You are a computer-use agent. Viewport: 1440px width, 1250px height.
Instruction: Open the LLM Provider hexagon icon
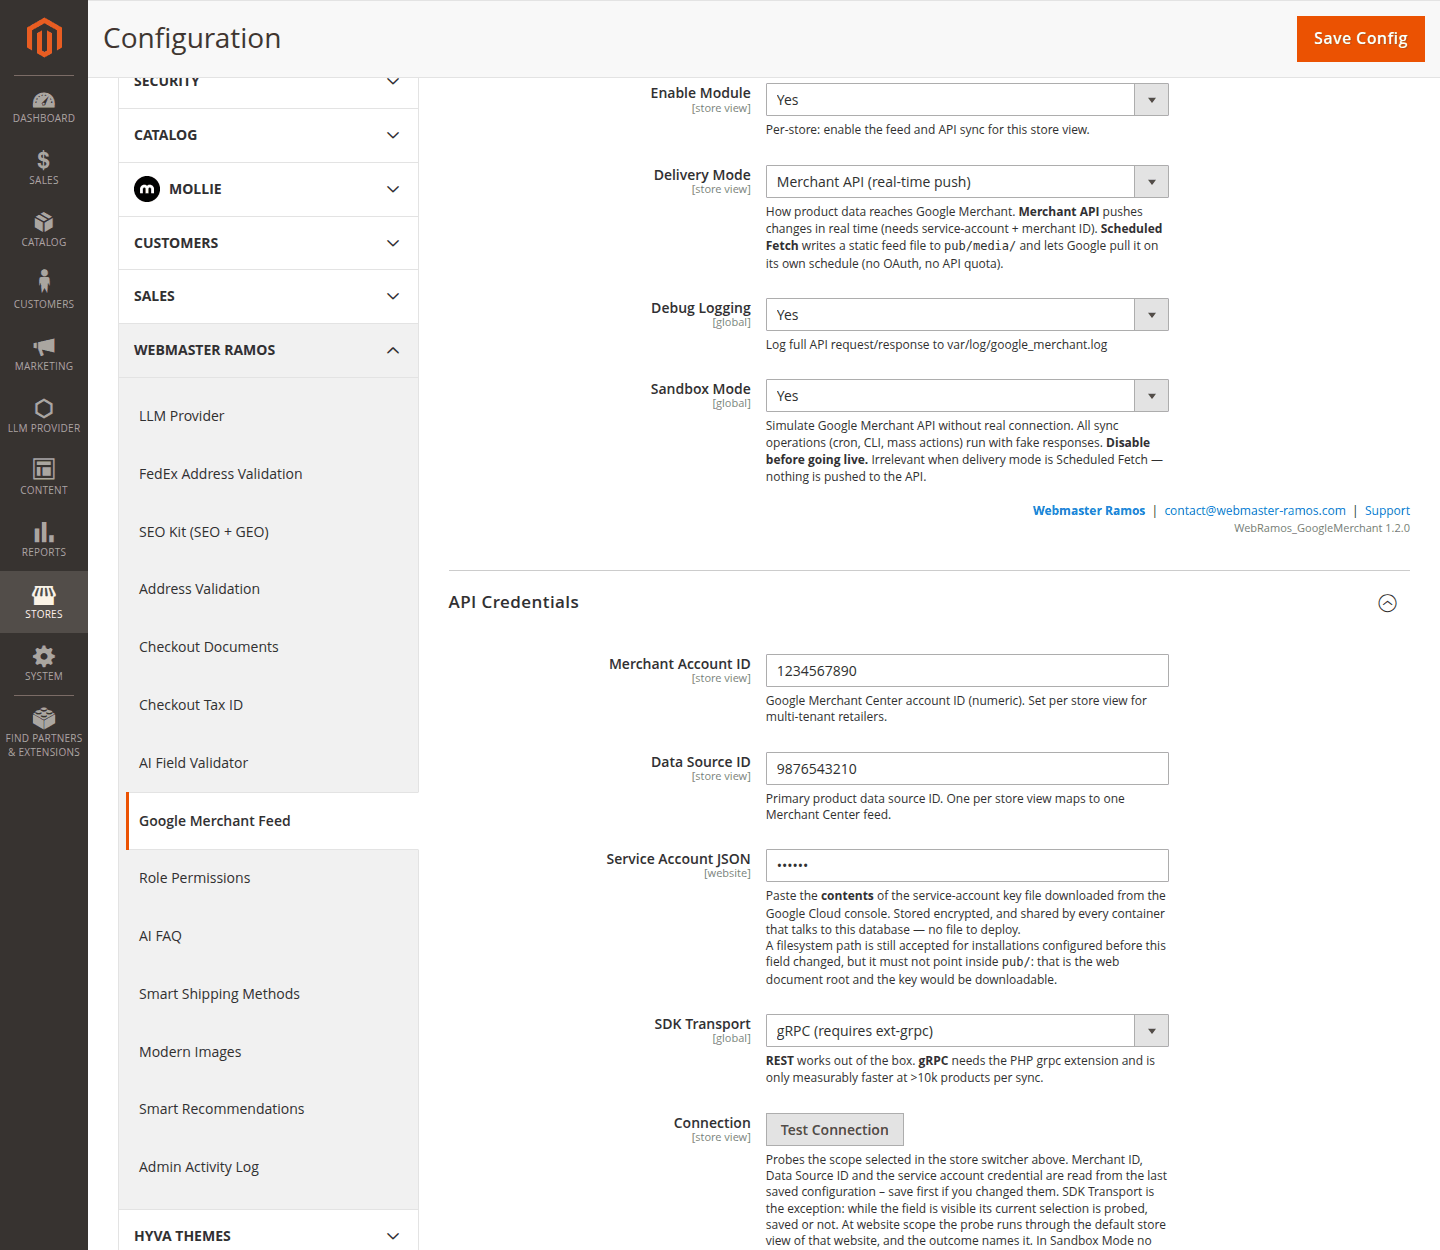point(44,415)
